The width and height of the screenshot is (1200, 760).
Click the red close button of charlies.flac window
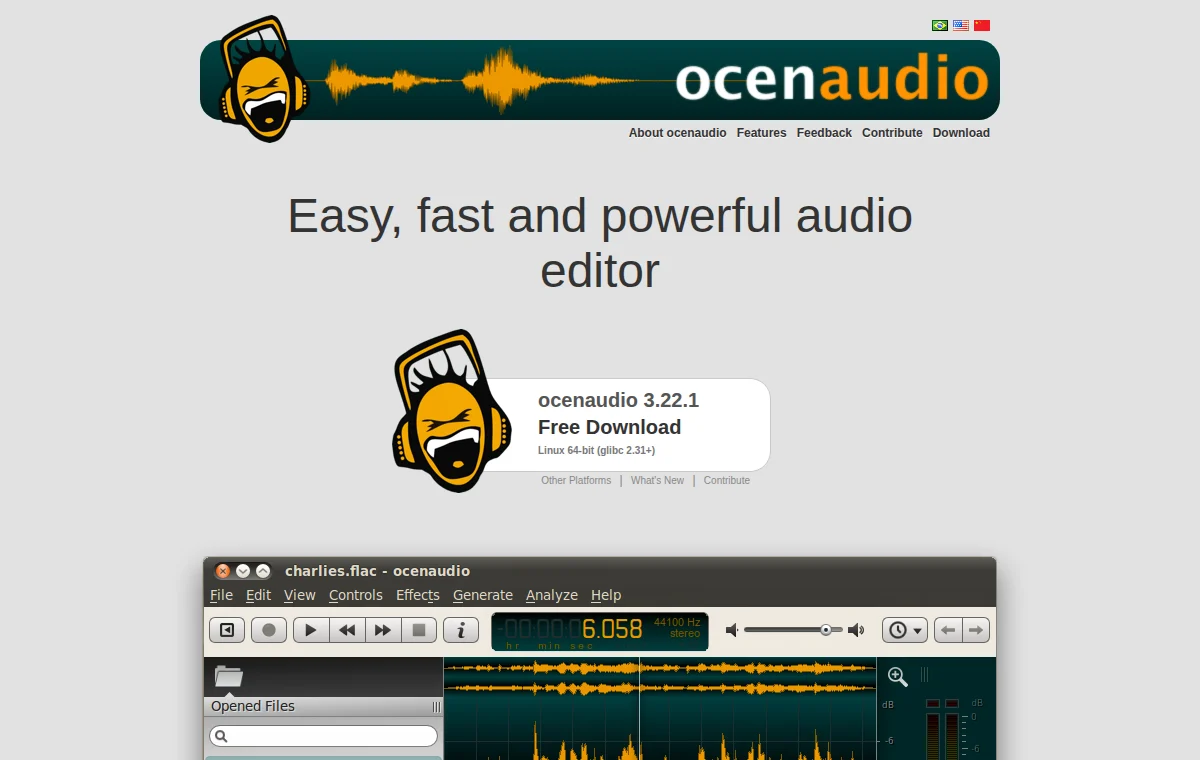223,571
